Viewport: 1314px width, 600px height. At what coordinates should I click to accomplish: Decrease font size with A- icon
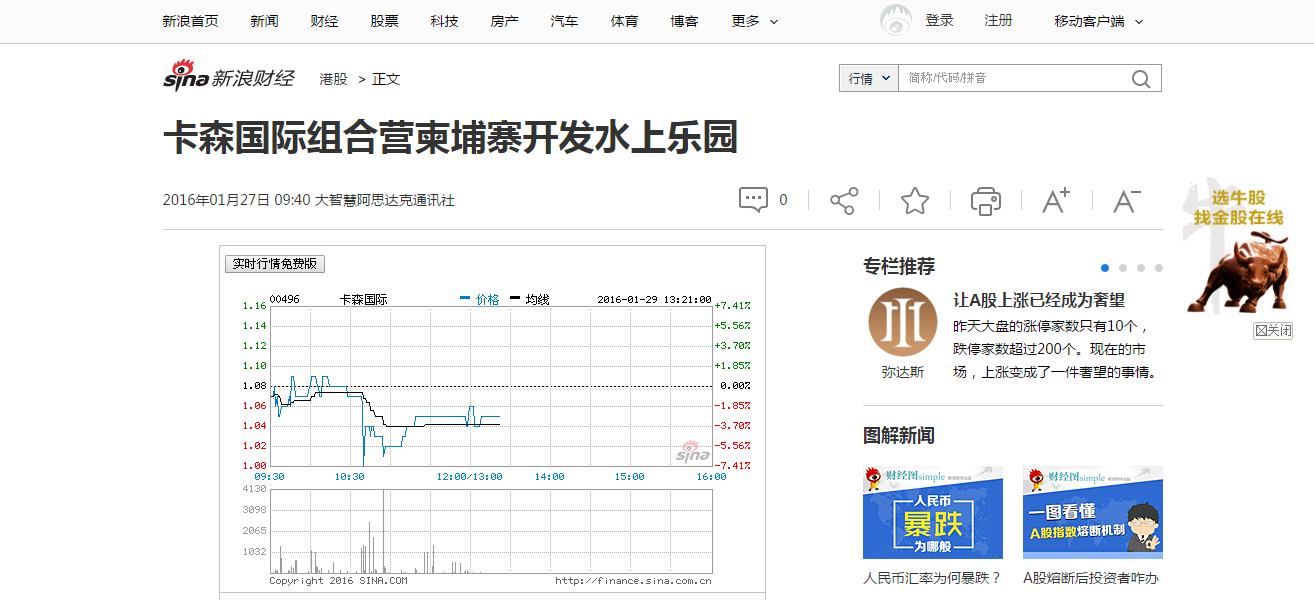1127,200
